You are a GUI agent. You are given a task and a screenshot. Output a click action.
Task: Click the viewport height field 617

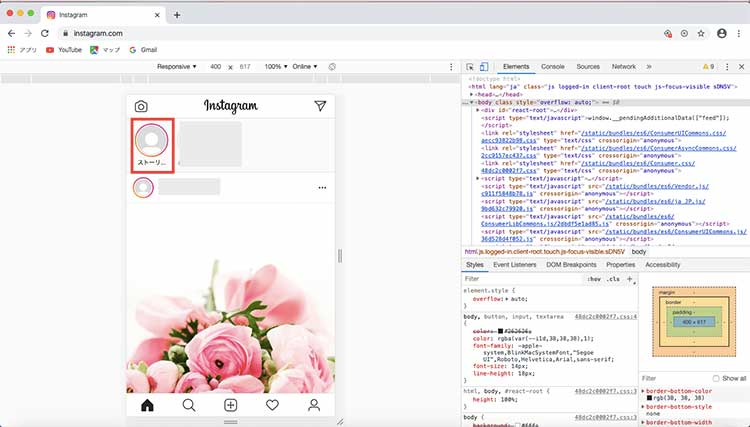[x=245, y=66]
